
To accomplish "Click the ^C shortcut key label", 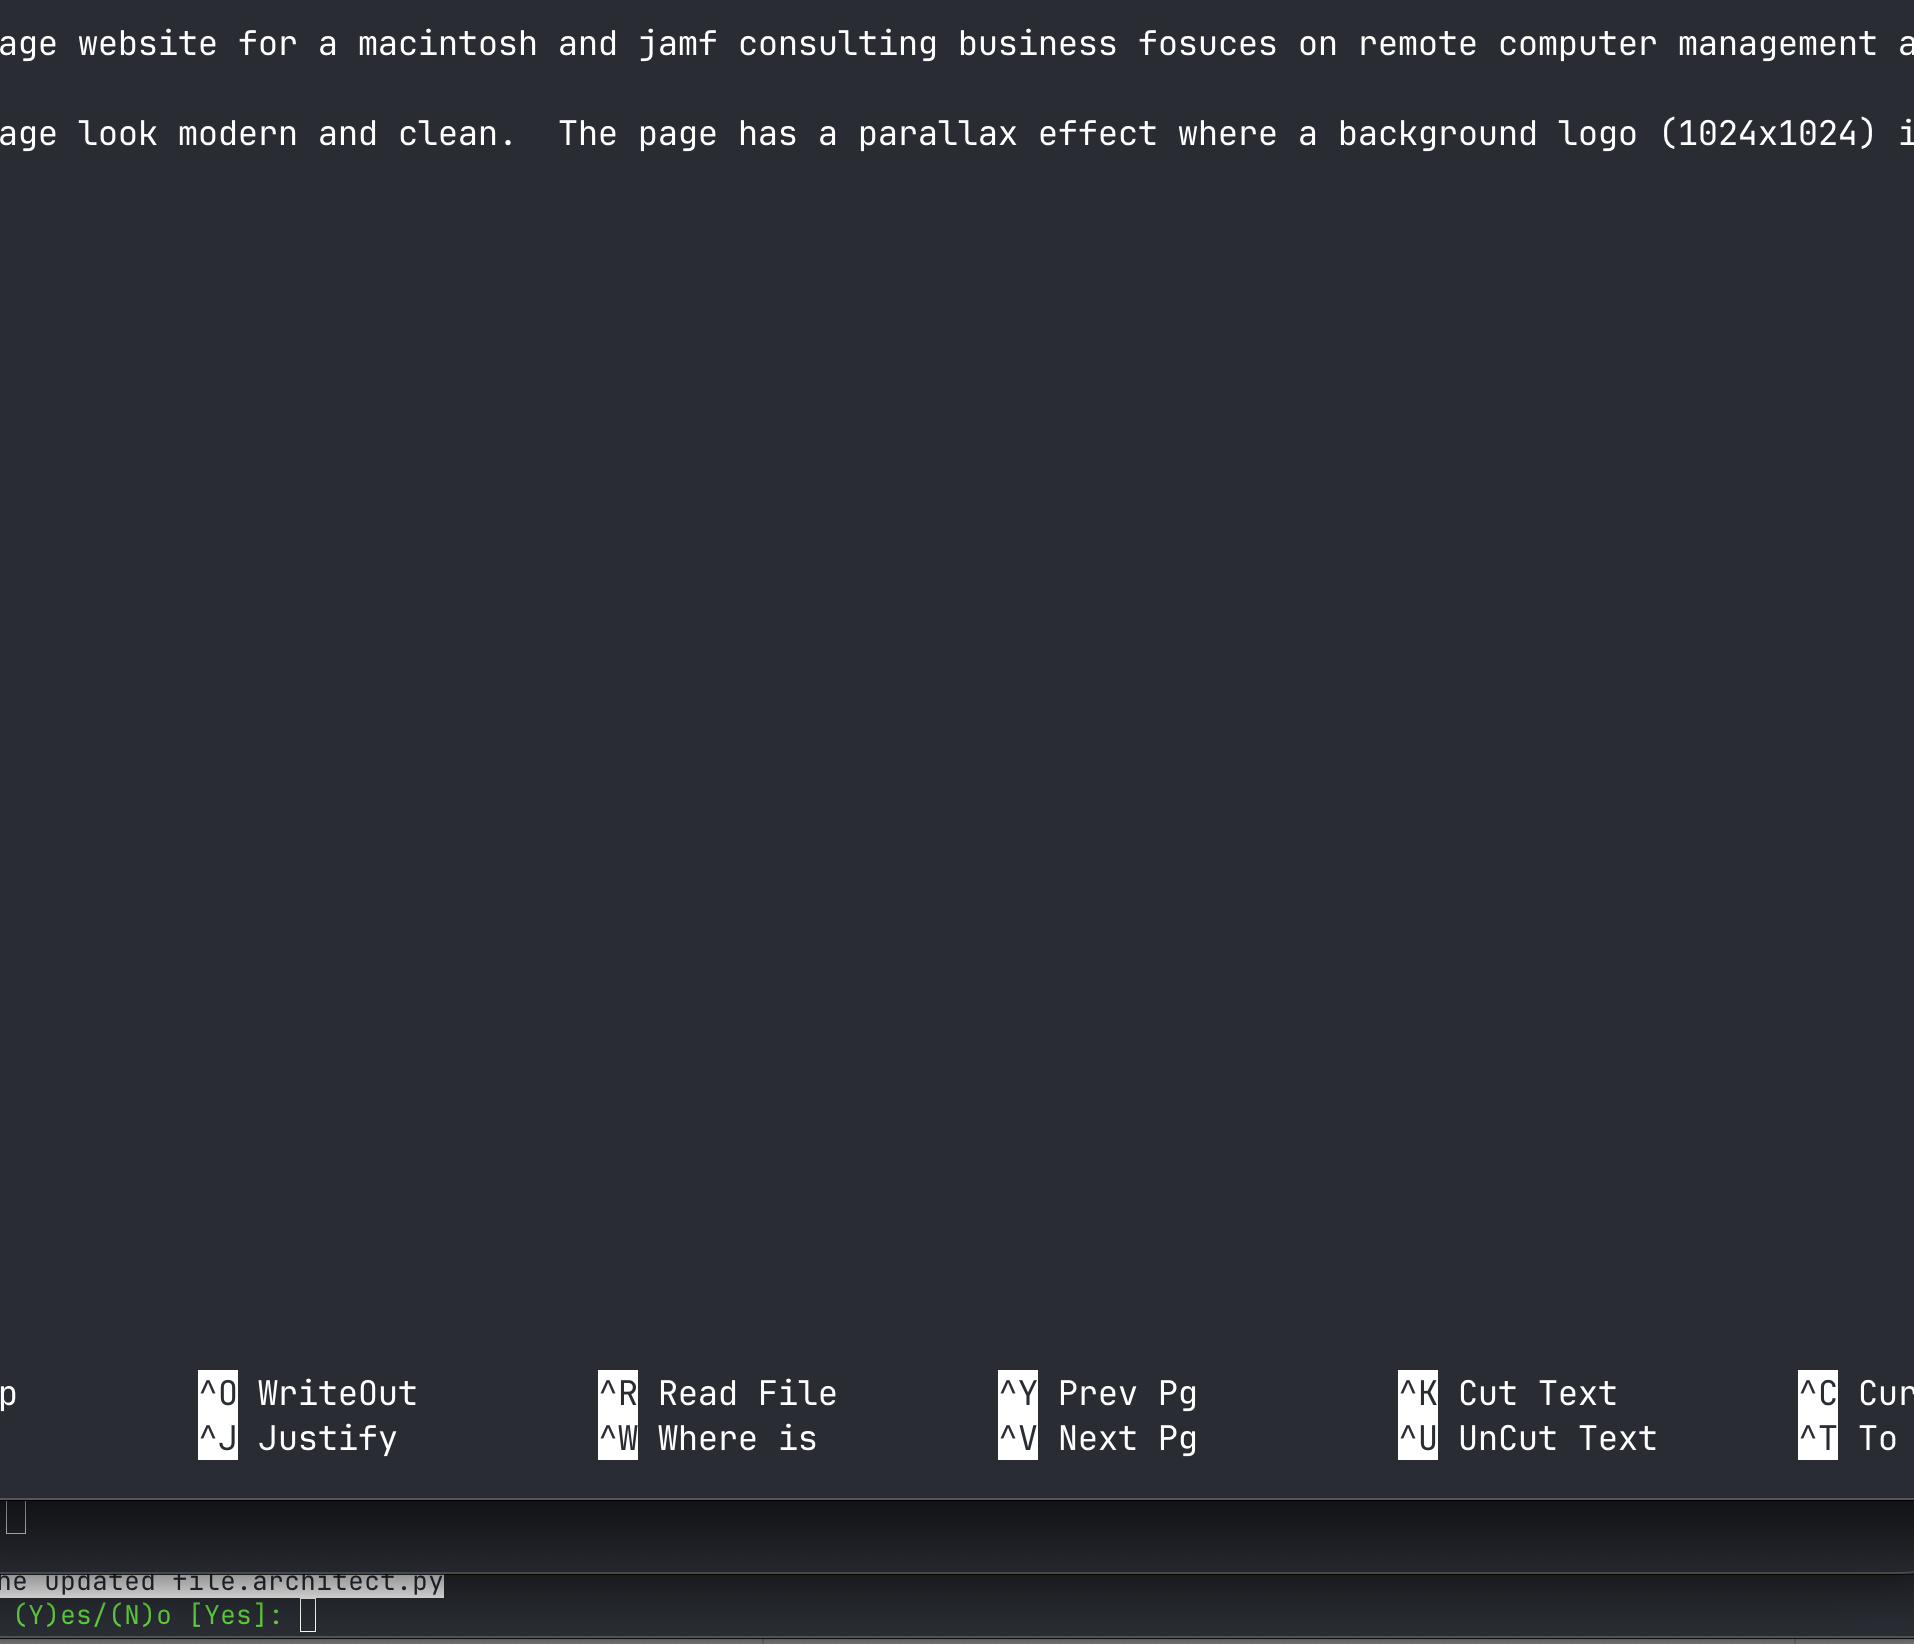I will tap(1818, 1392).
